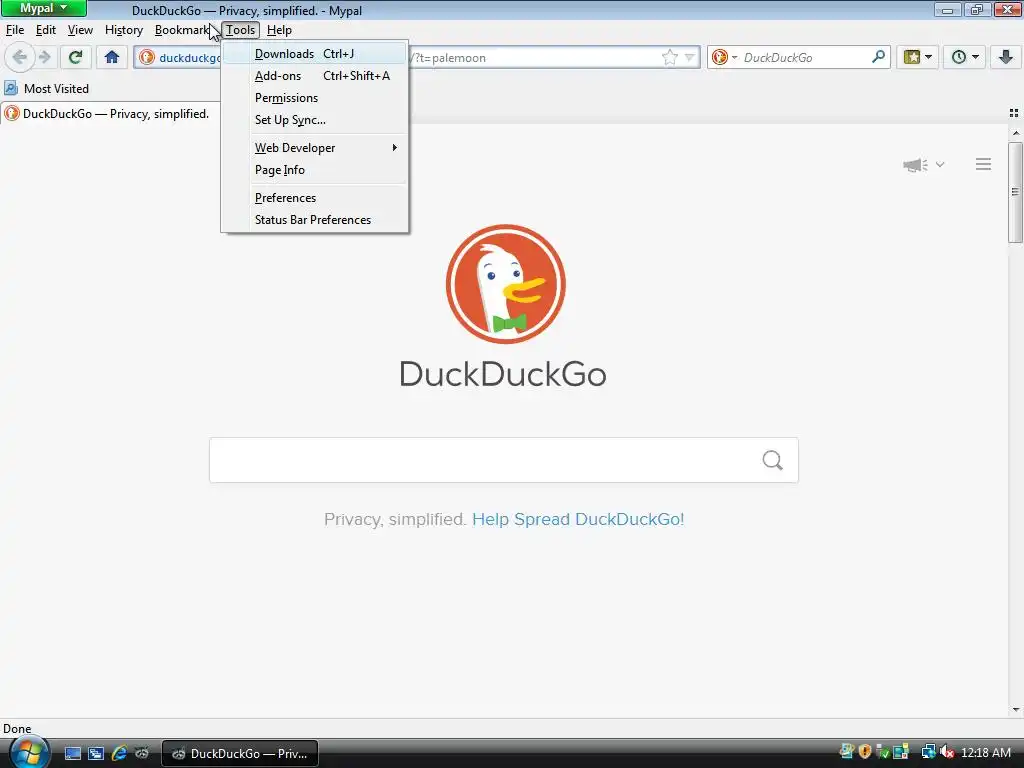Click the muted volume tray icon
This screenshot has width=1024, height=768.
click(947, 752)
